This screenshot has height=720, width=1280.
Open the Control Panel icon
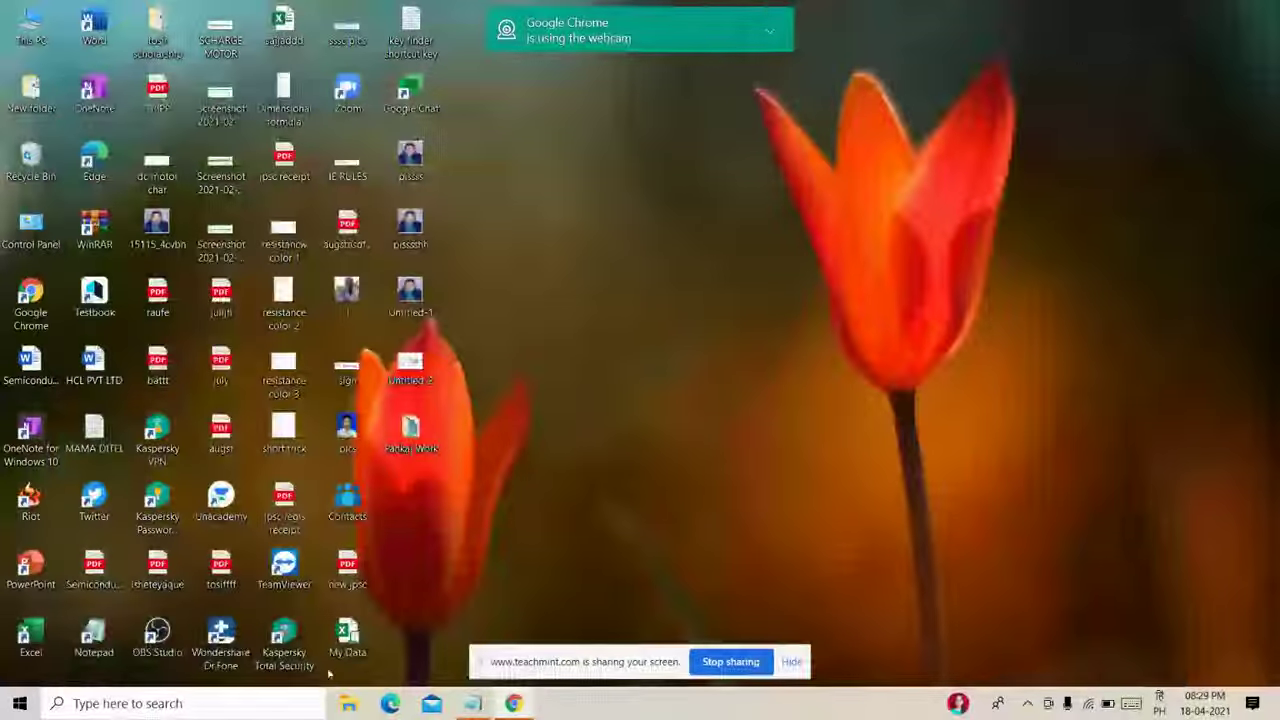(x=31, y=230)
